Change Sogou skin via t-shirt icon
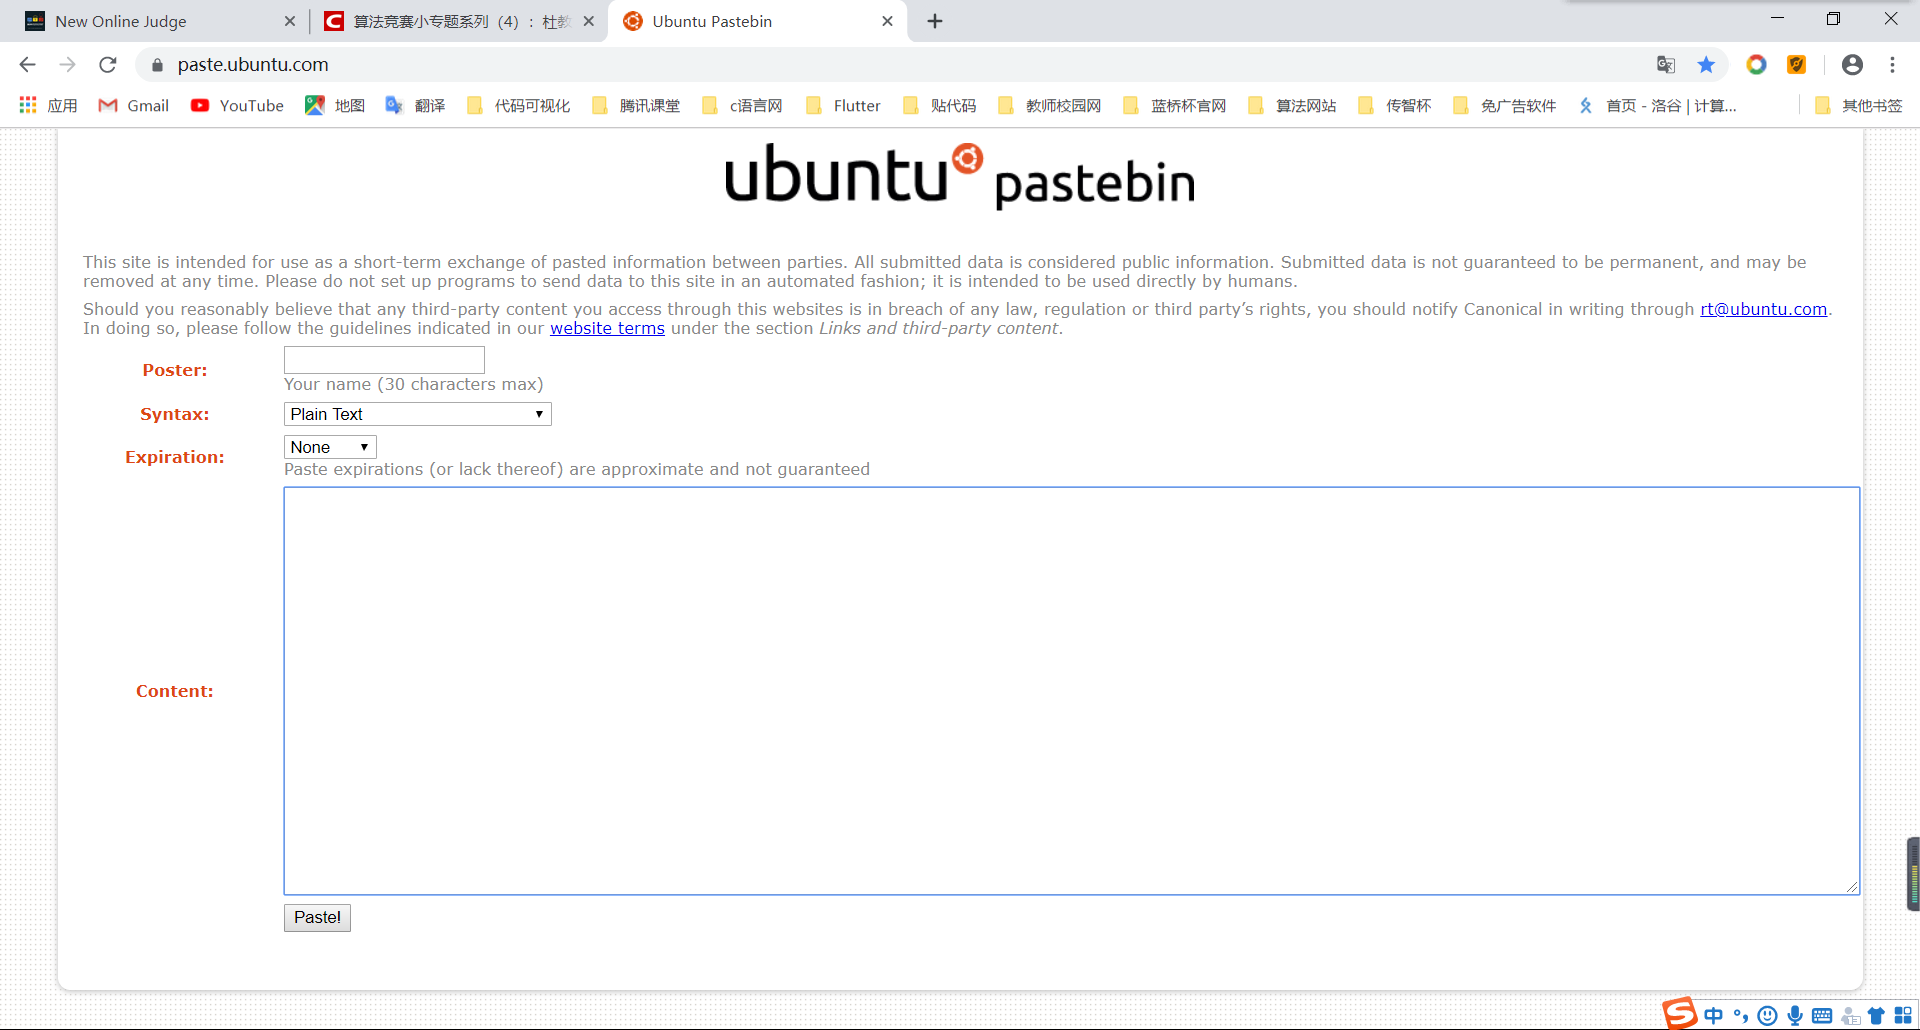The image size is (1920, 1030). pyautogui.click(x=1876, y=1015)
